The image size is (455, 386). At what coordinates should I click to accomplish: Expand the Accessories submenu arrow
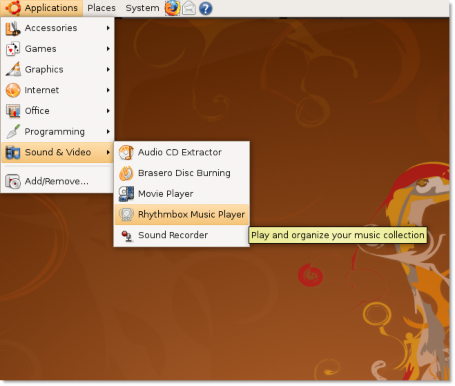108,28
